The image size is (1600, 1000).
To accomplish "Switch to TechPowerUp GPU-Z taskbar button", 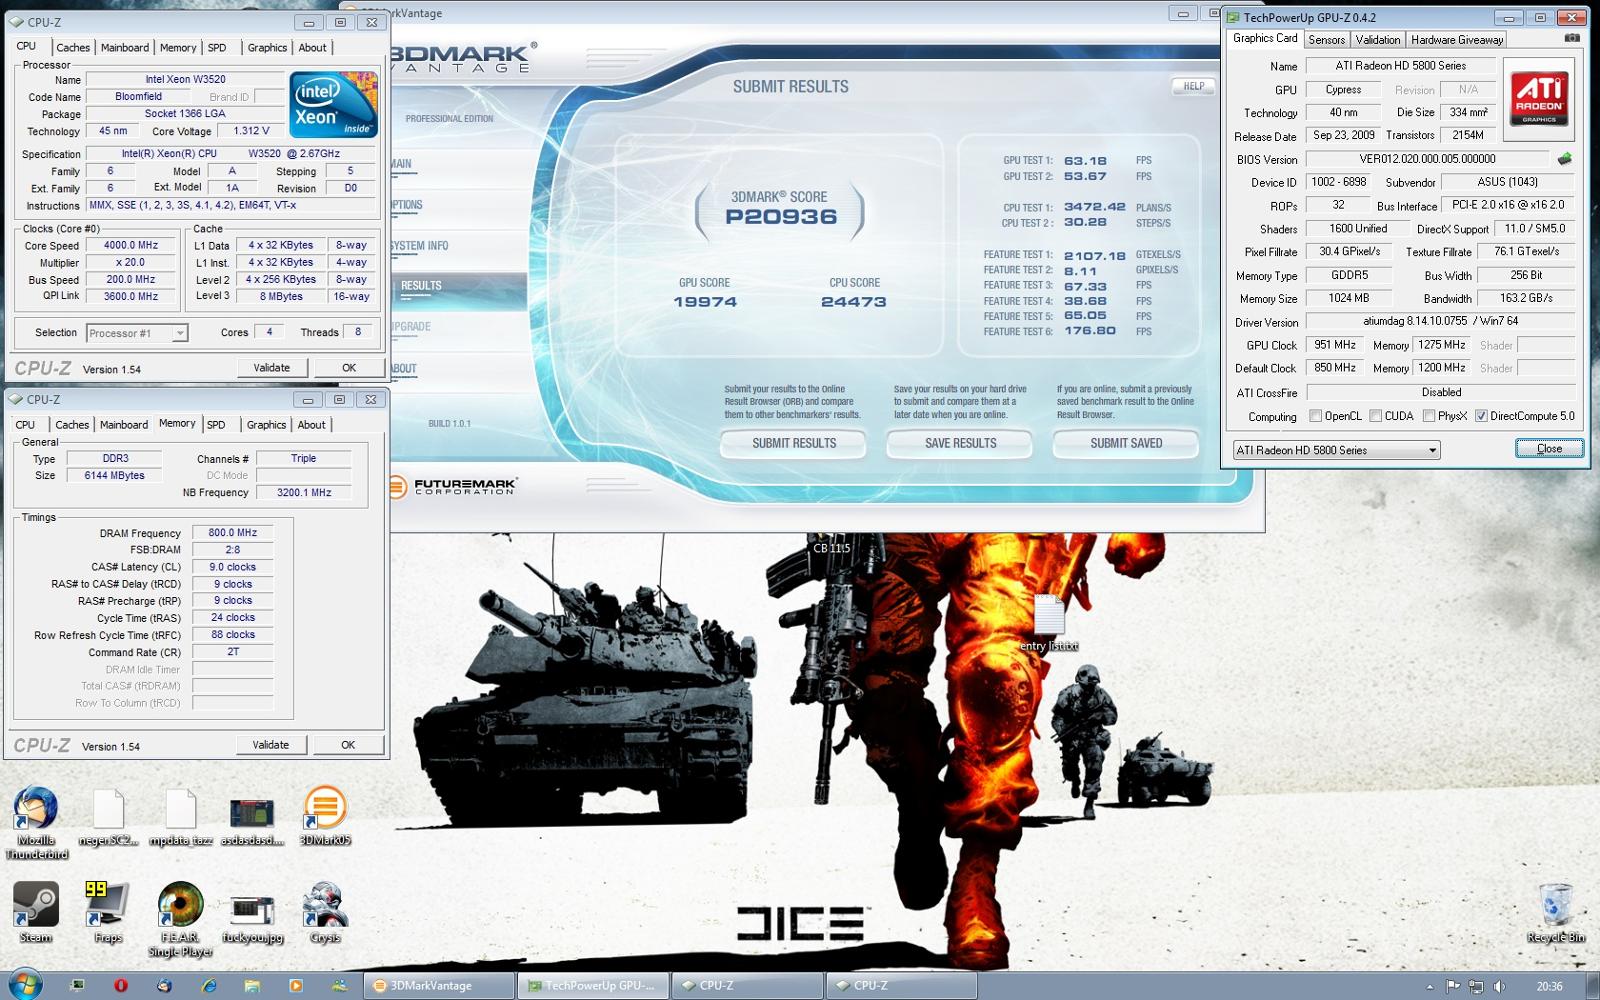I will coord(593,986).
